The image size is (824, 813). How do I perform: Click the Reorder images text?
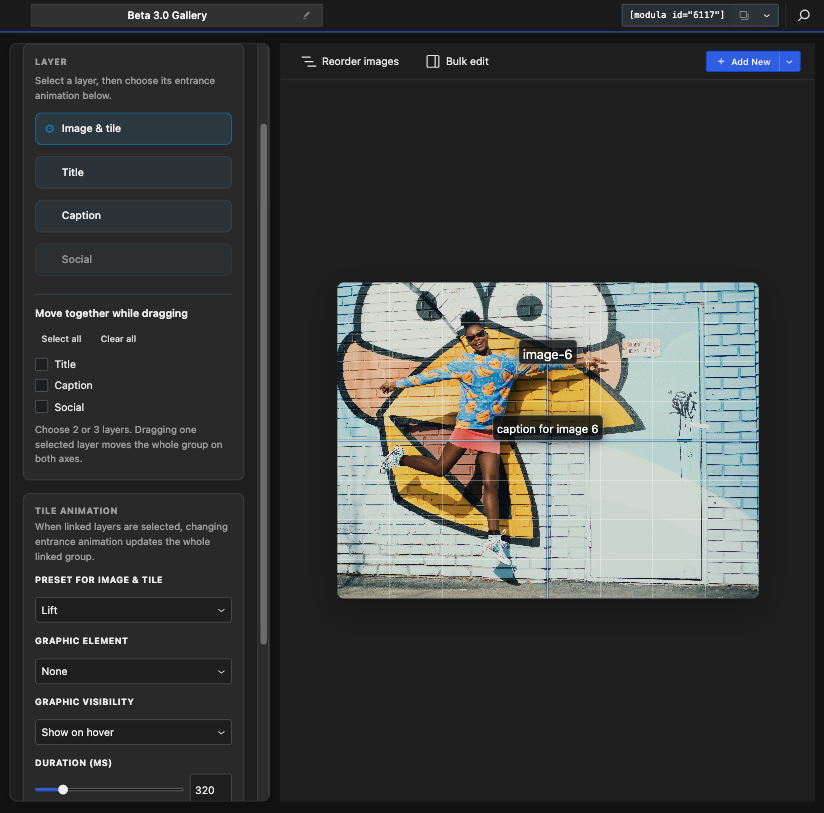(360, 61)
